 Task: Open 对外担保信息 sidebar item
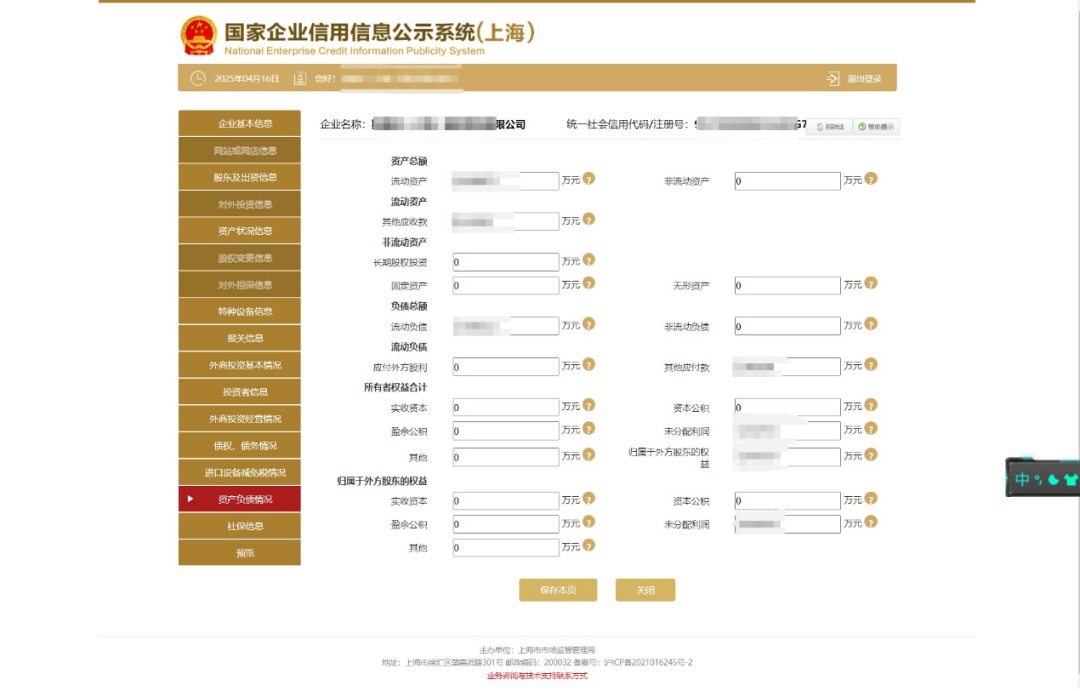pos(240,285)
